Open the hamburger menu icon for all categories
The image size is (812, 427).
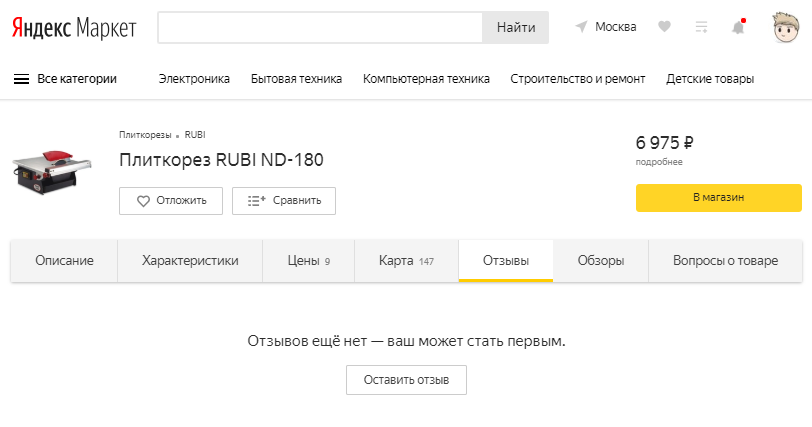tap(21, 79)
